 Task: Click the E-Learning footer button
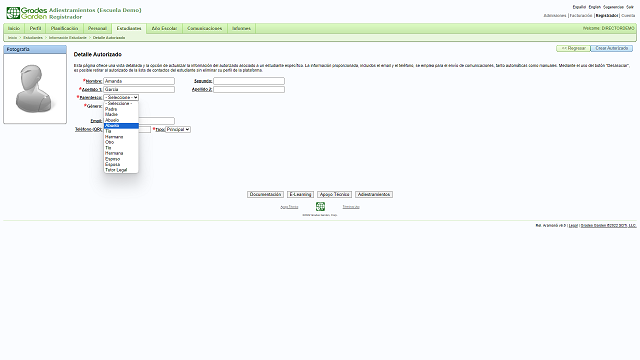300,195
